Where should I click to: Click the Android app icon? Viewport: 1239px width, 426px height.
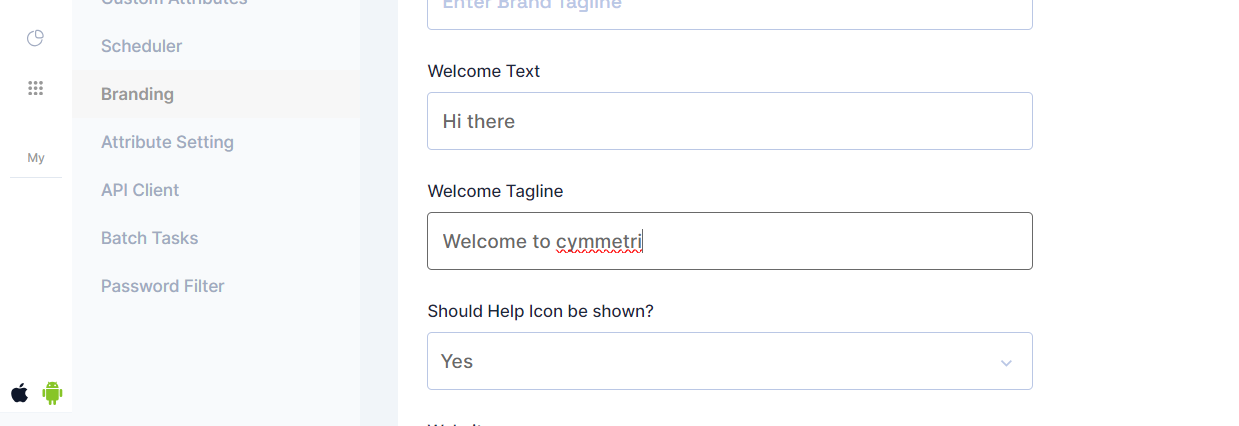tap(52, 393)
